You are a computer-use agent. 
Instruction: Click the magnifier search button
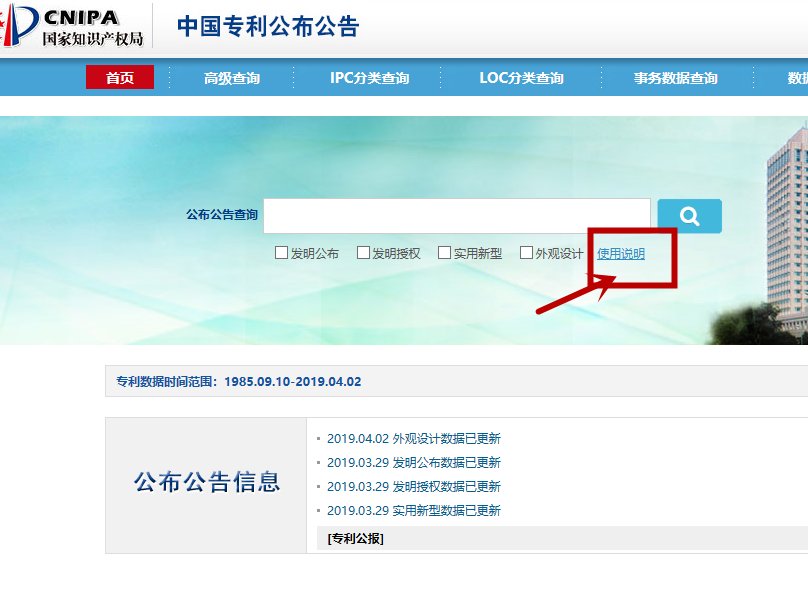689,216
